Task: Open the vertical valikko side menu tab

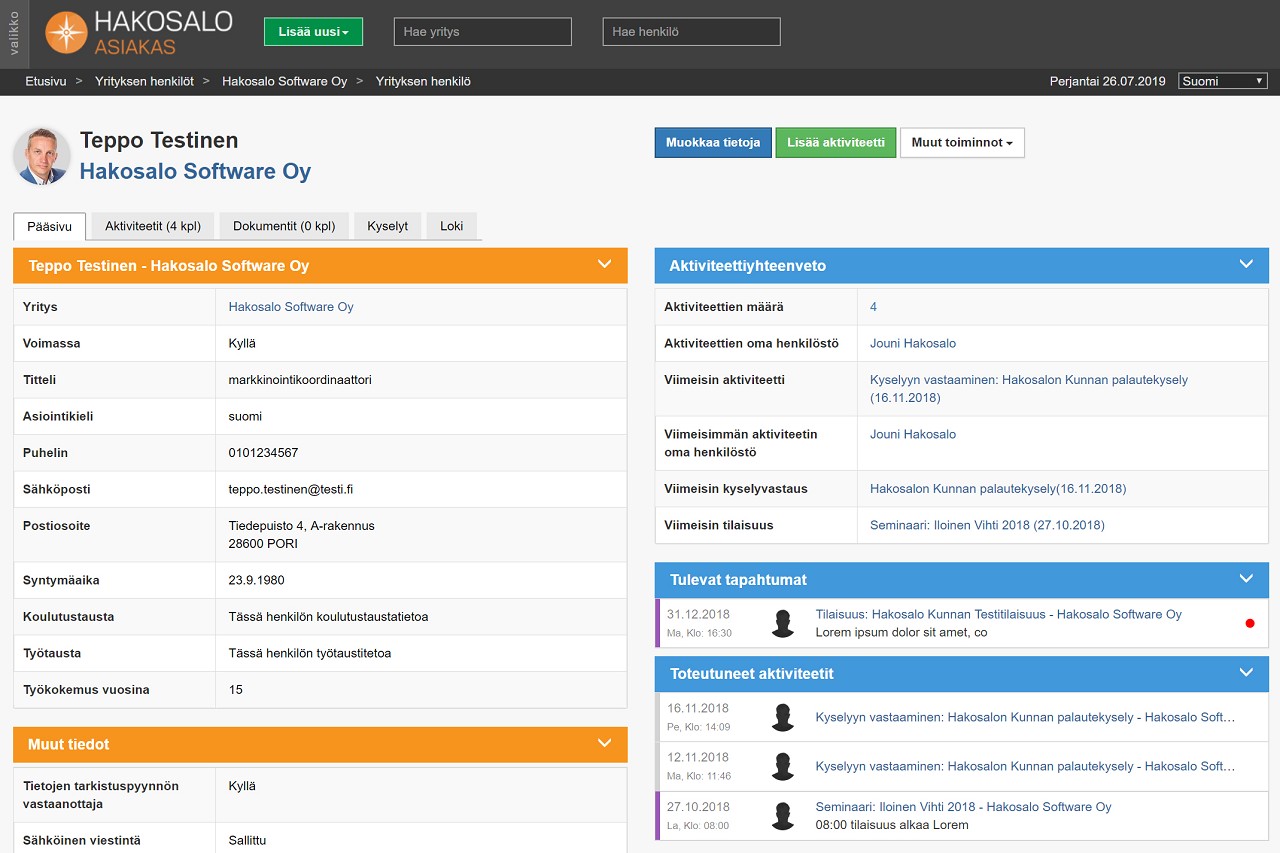Action: click(14, 34)
